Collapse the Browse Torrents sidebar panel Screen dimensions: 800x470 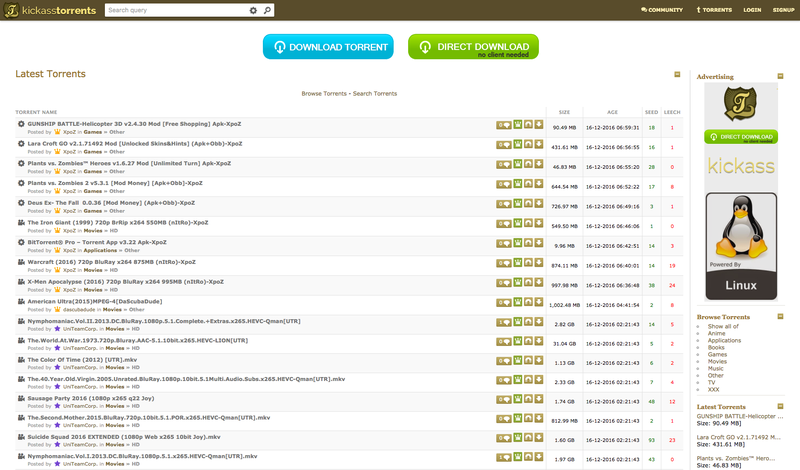coord(780,316)
